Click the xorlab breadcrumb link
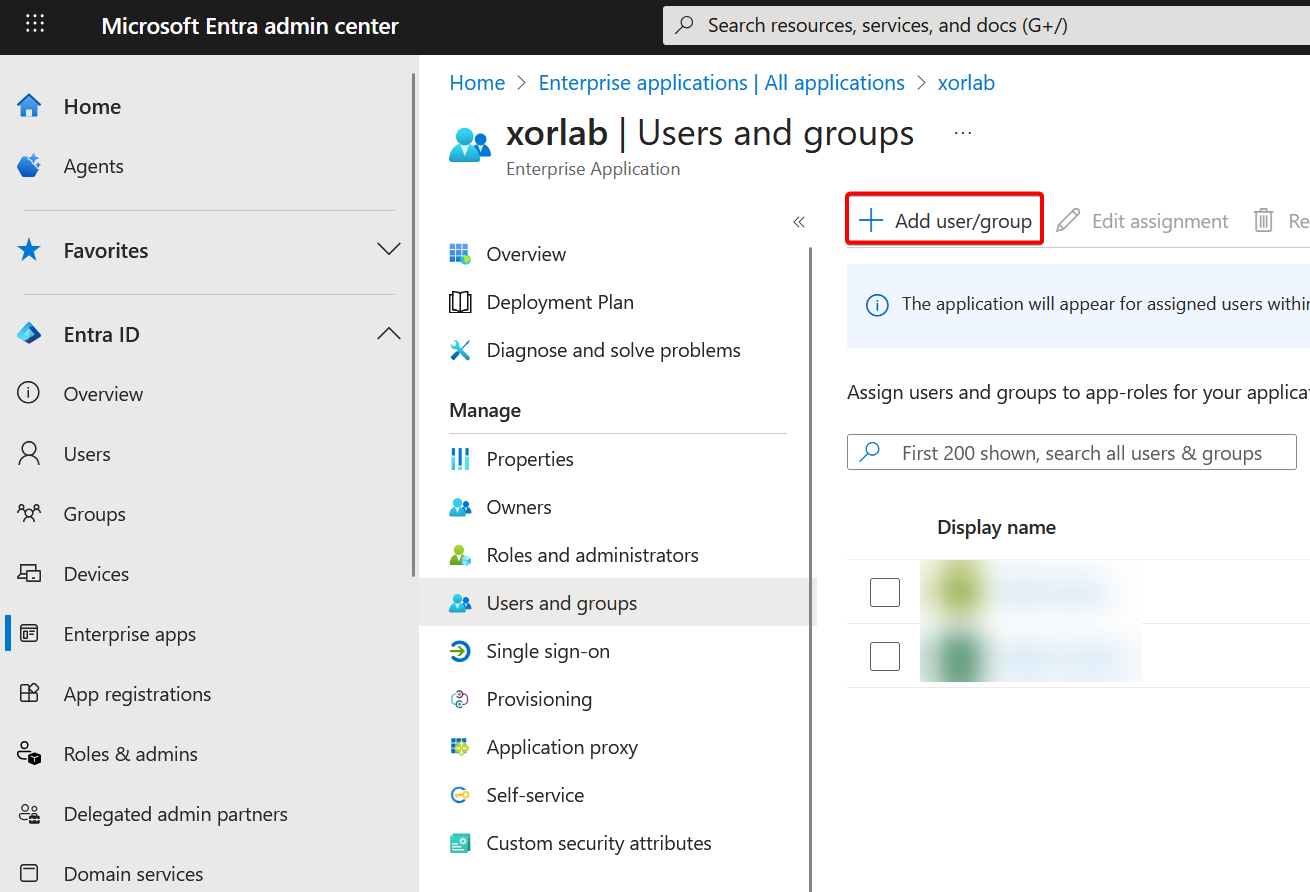The width and height of the screenshot is (1310, 892). click(x=966, y=83)
